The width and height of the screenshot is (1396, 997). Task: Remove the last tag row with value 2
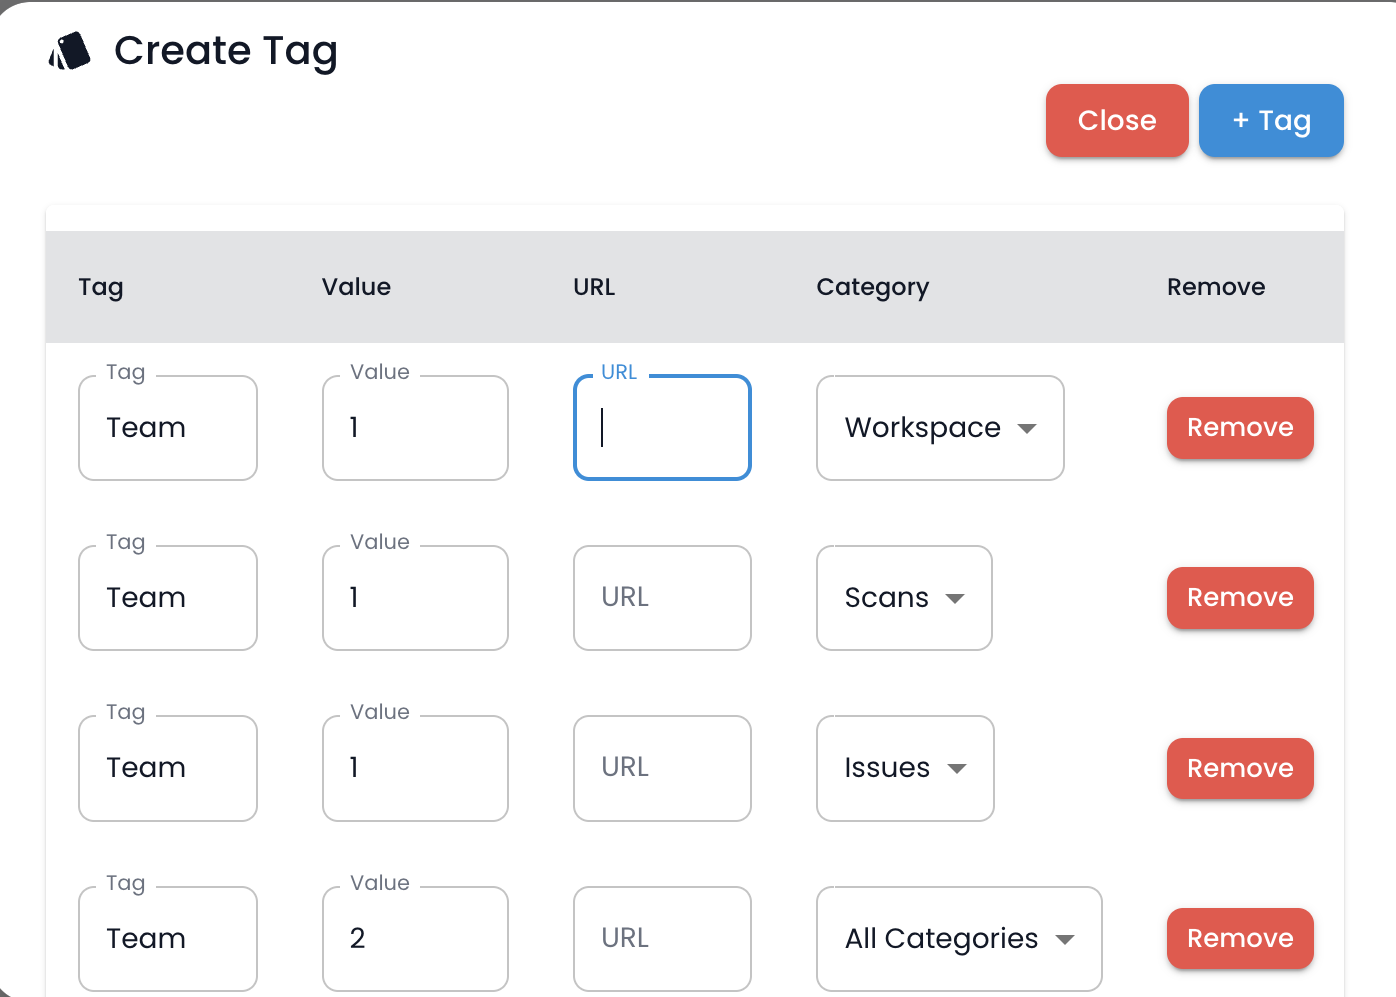[x=1240, y=938]
